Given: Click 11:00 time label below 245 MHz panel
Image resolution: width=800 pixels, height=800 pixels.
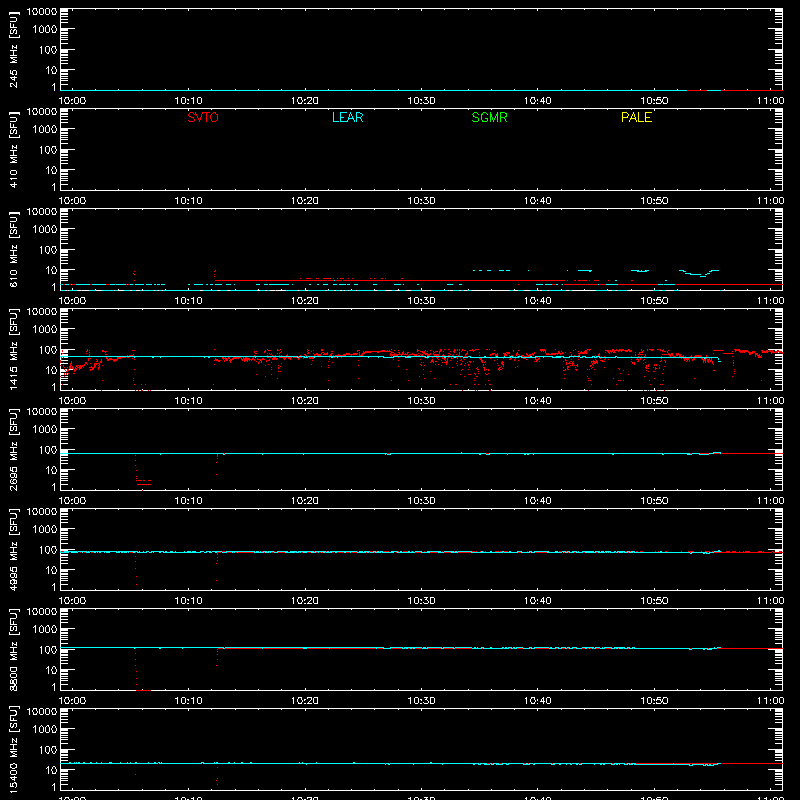Looking at the screenshot, I should [x=770, y=101].
